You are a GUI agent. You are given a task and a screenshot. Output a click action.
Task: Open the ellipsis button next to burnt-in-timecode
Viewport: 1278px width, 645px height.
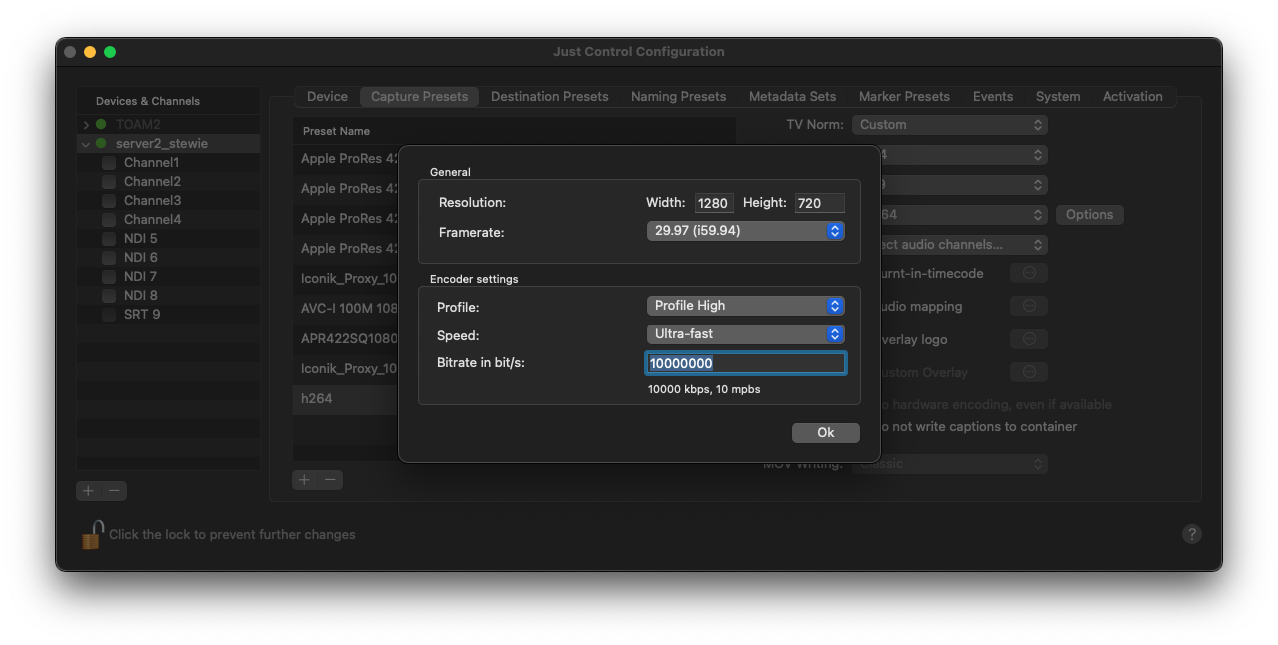click(1029, 273)
